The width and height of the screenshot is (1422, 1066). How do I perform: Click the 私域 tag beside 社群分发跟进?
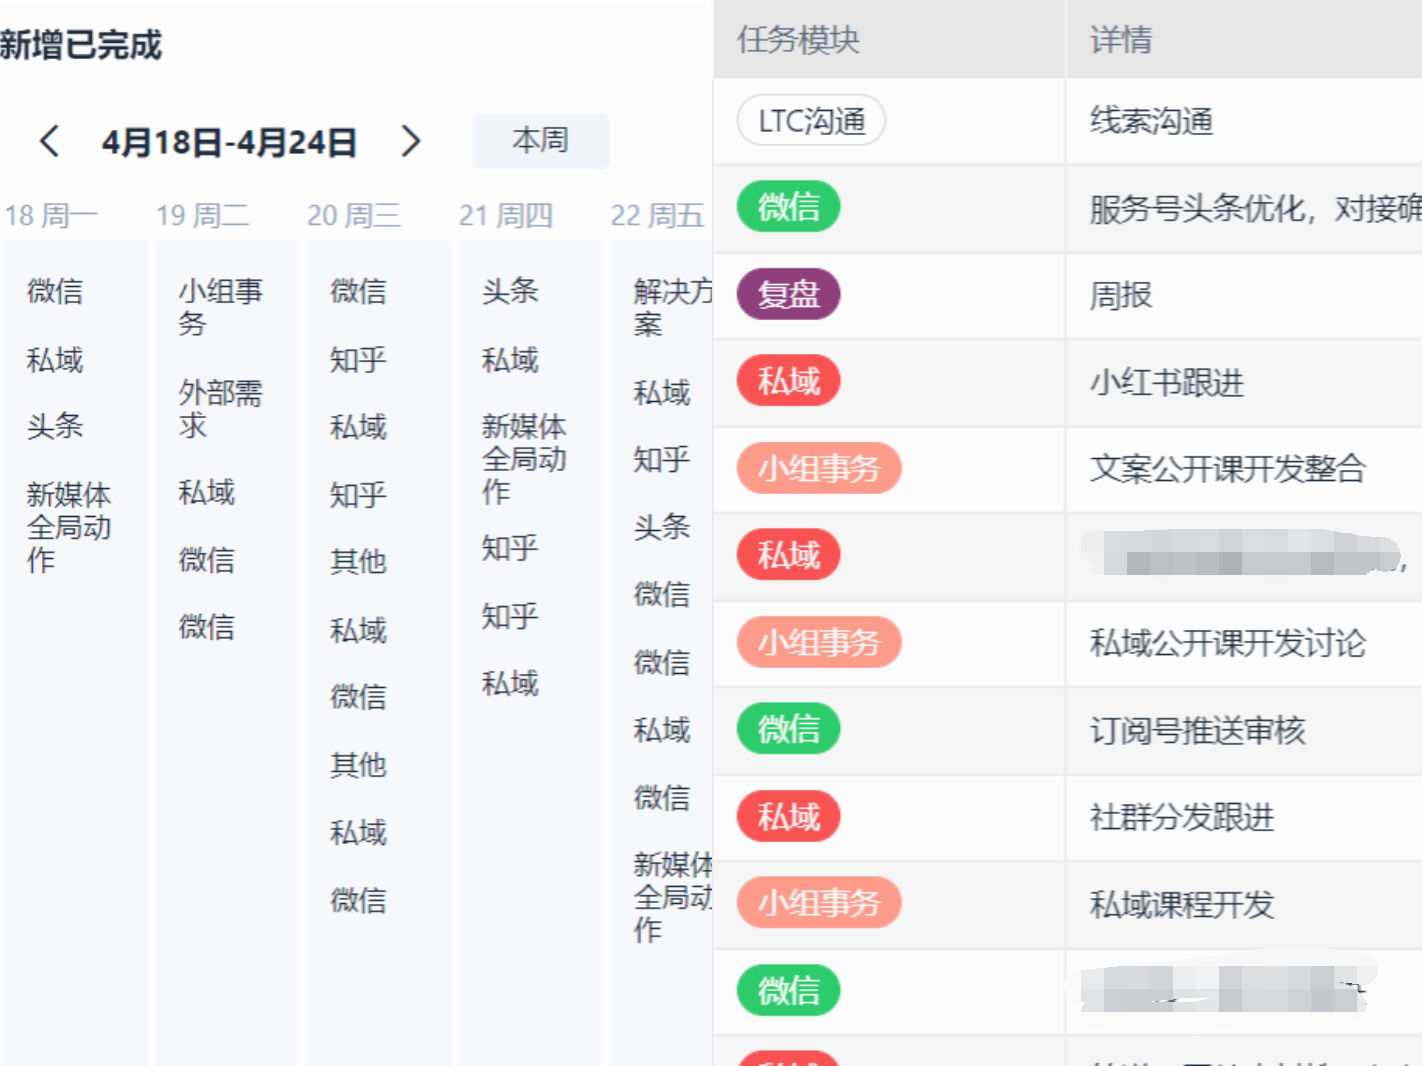788,816
